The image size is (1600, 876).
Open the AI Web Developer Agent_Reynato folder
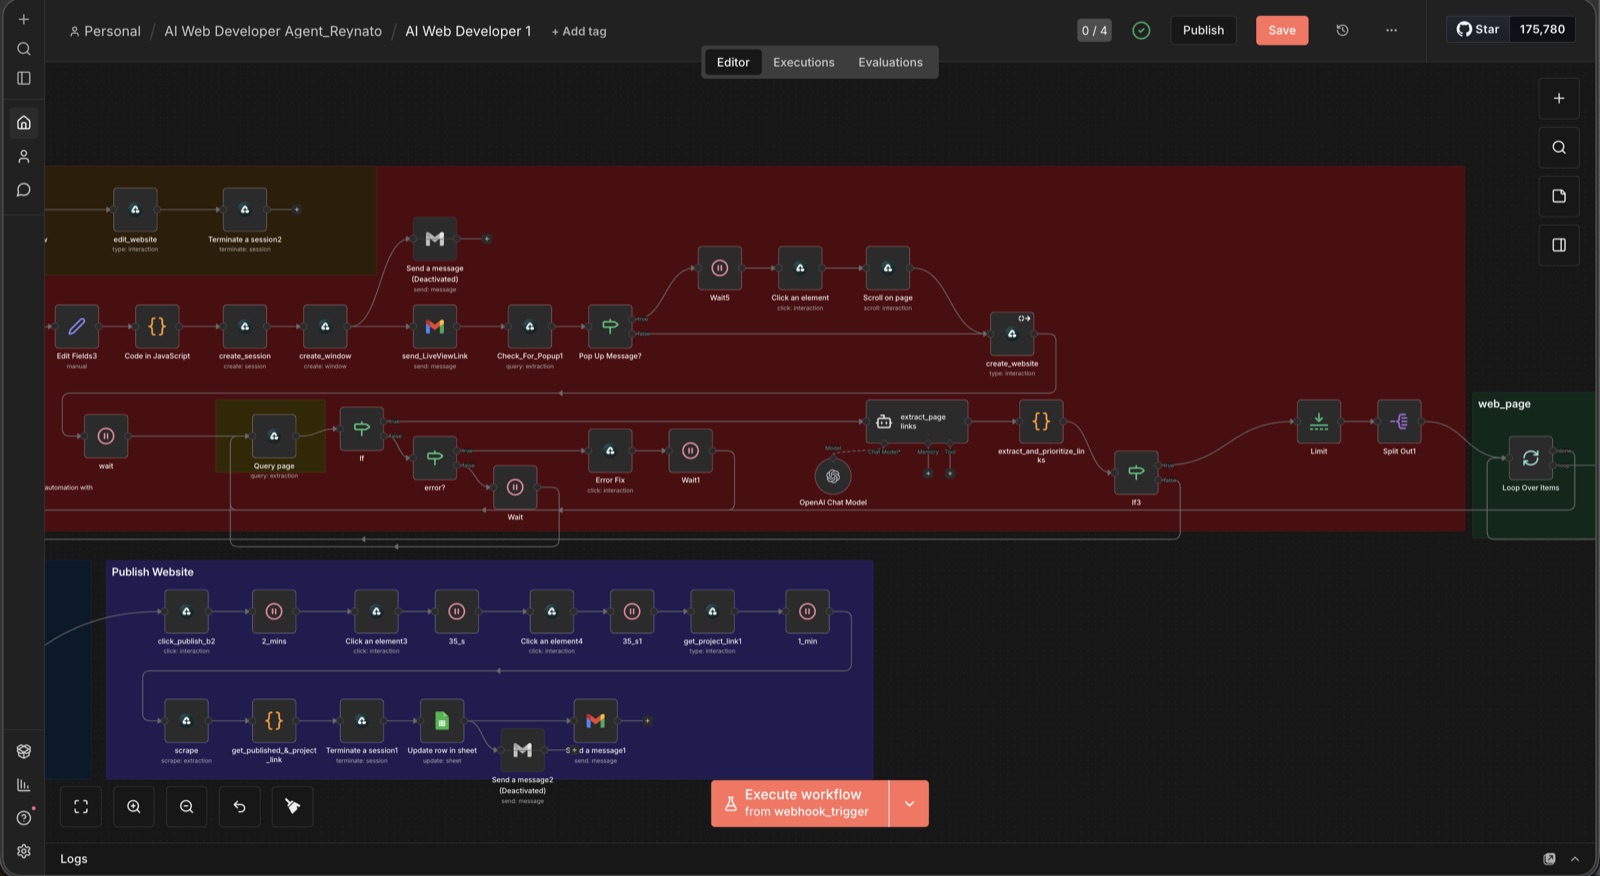273,31
